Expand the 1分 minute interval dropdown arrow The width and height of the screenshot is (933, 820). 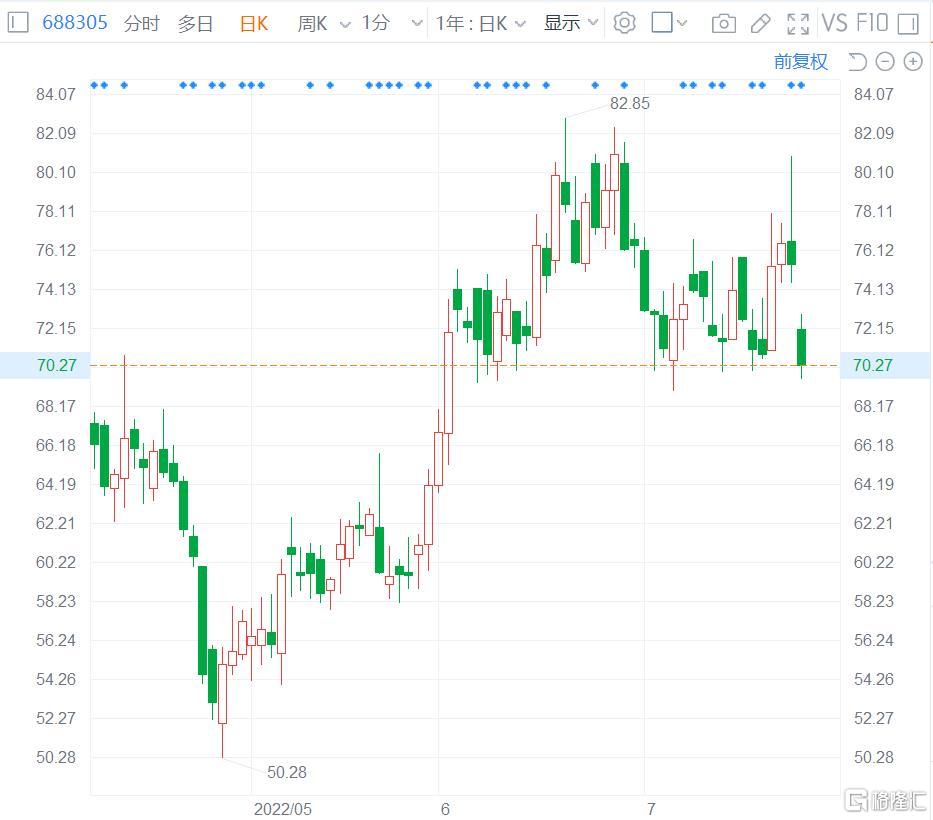(417, 24)
